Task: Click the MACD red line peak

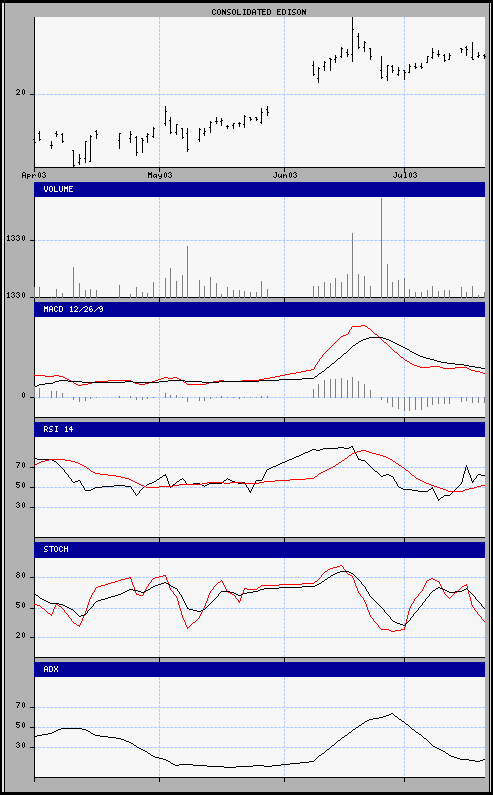Action: [x=361, y=326]
